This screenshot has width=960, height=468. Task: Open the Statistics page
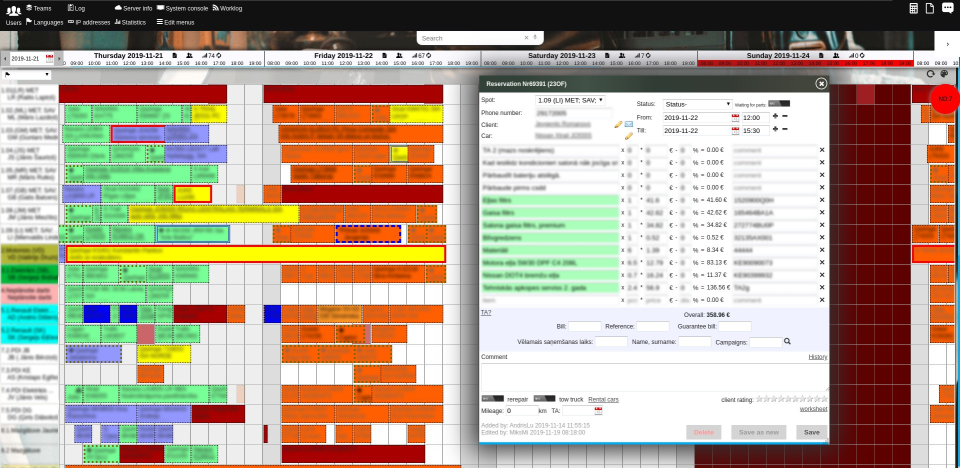[130, 22]
